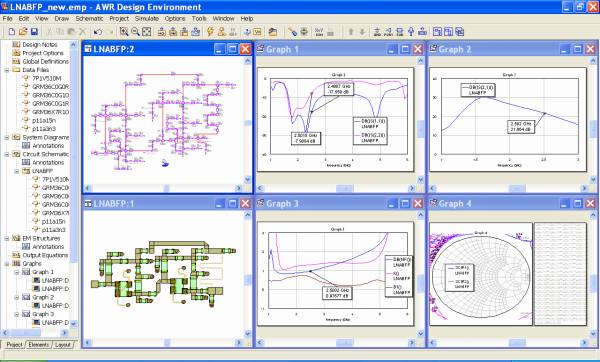The image size is (600, 362).
Task: Click the Graph 1 window's horizontal scrollbar thumb
Action: [x=344, y=188]
